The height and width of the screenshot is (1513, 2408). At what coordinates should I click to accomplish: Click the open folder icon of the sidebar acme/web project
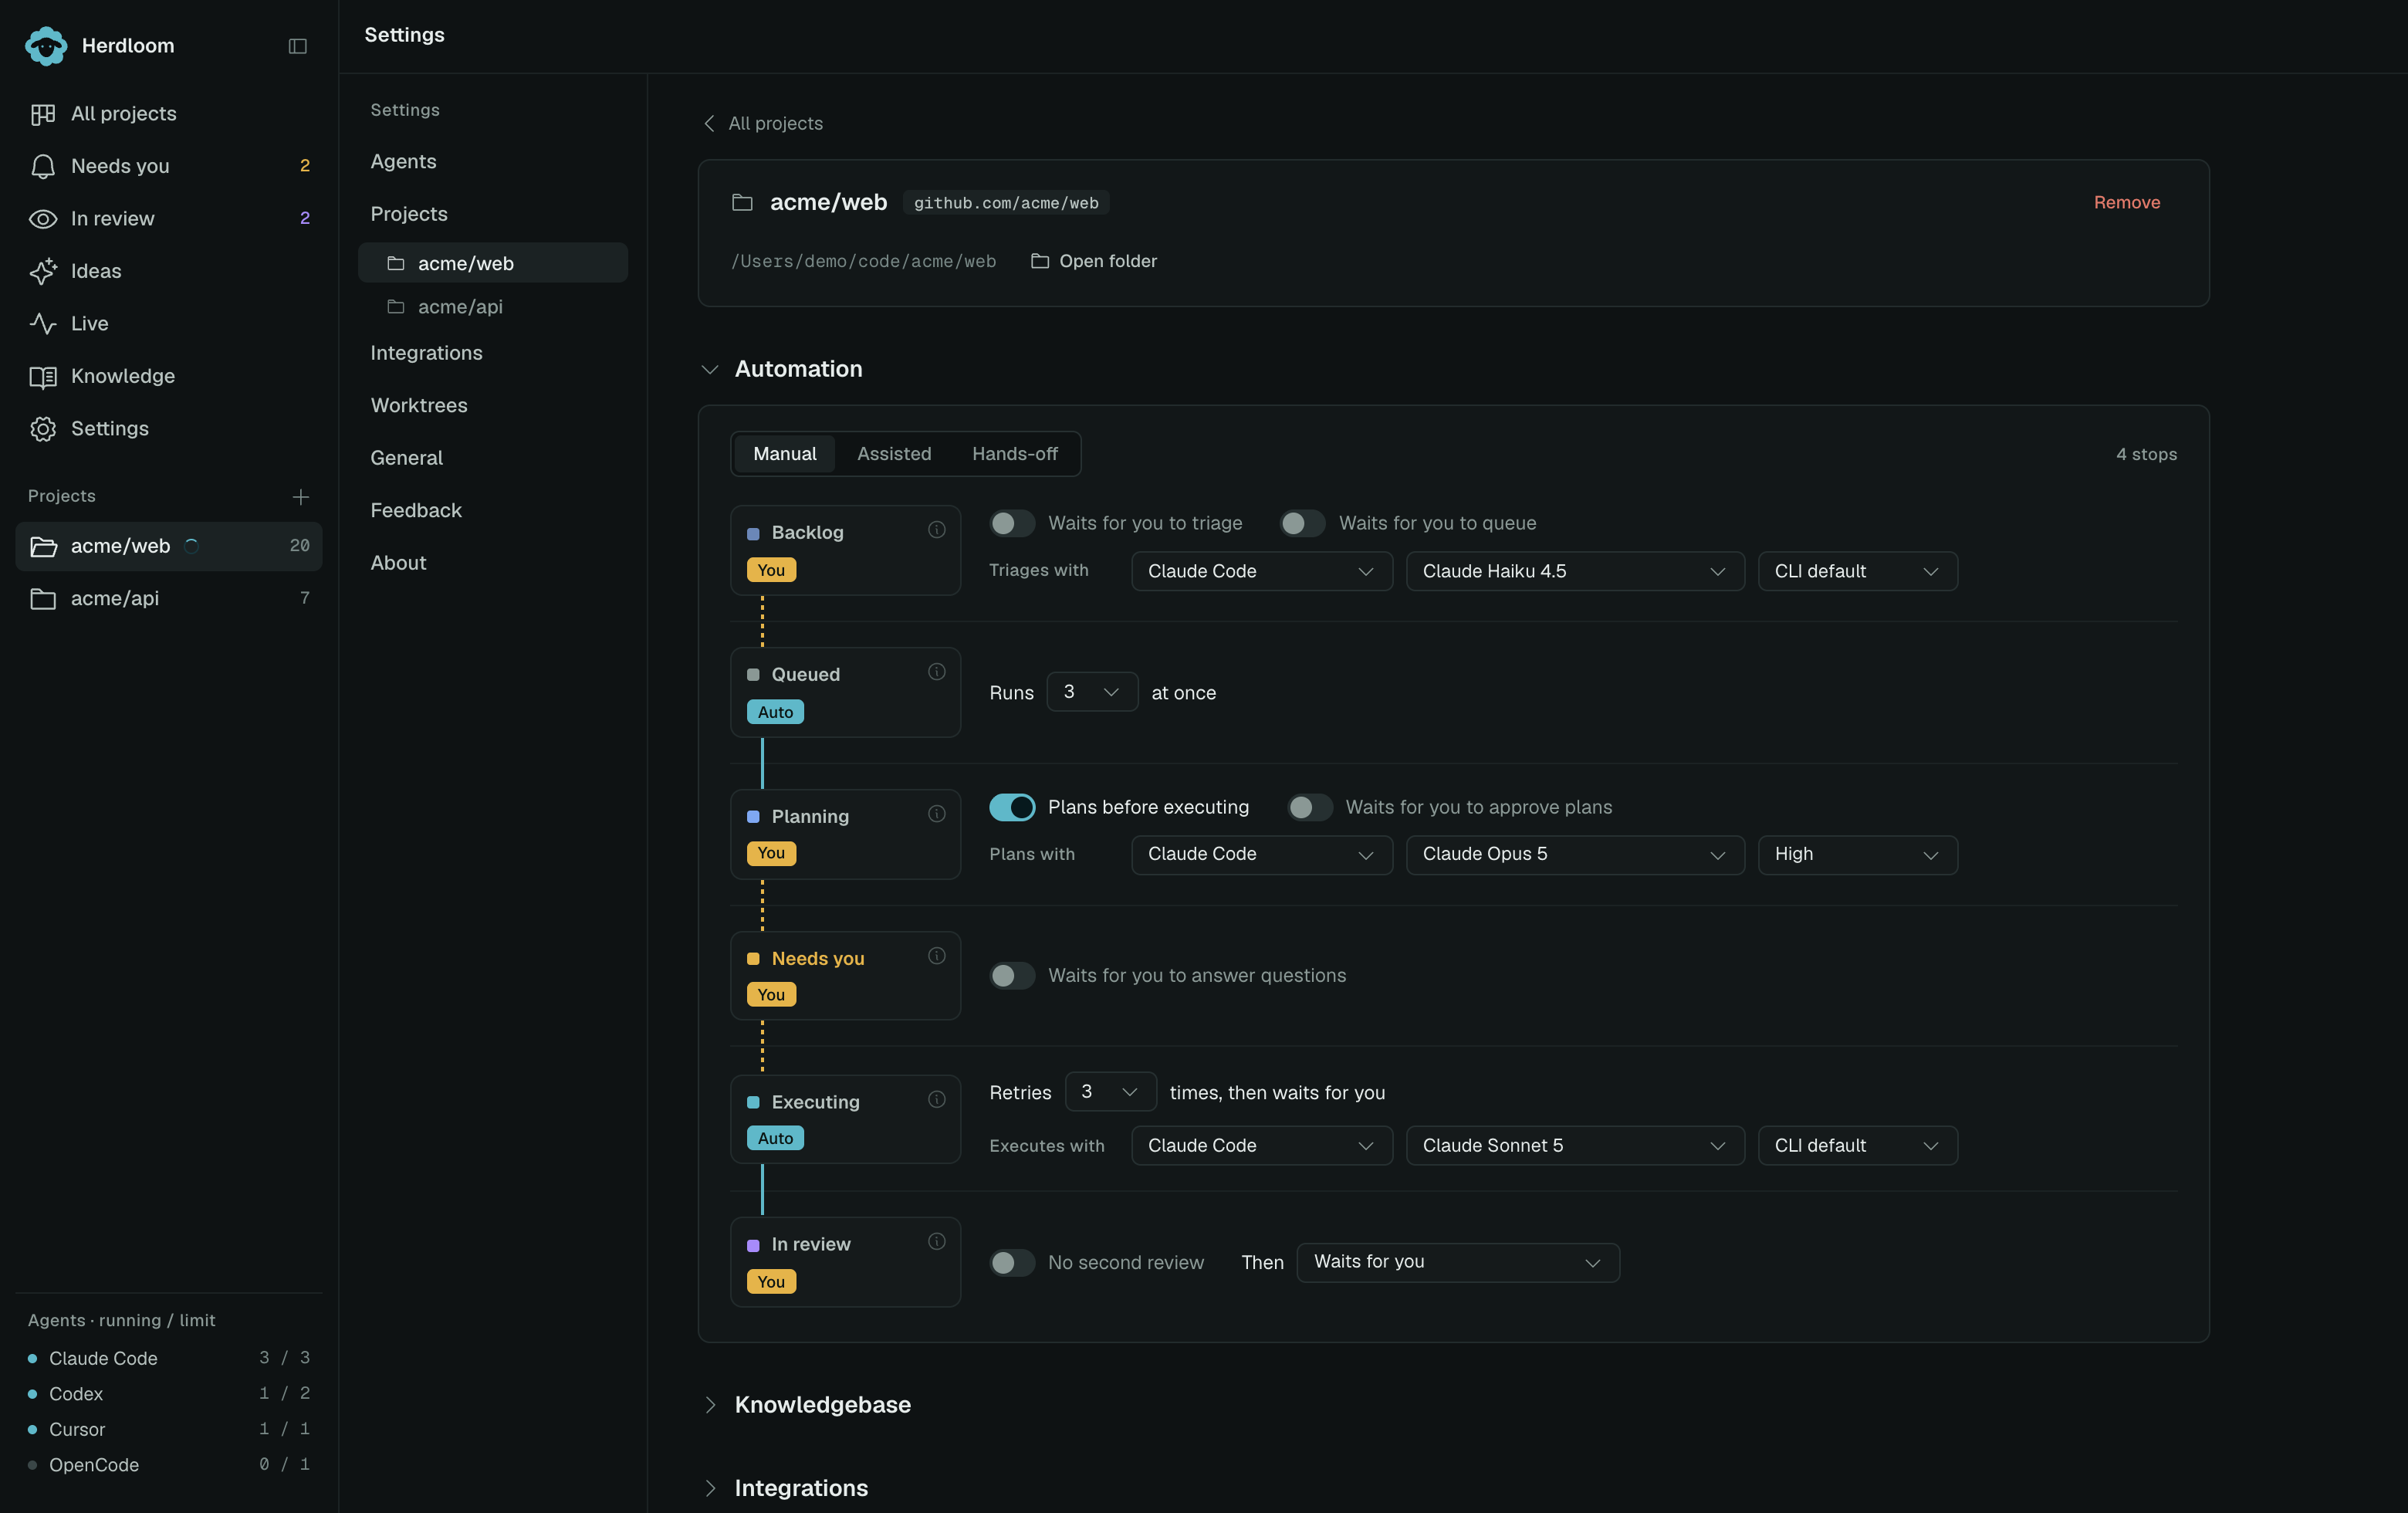pos(43,546)
